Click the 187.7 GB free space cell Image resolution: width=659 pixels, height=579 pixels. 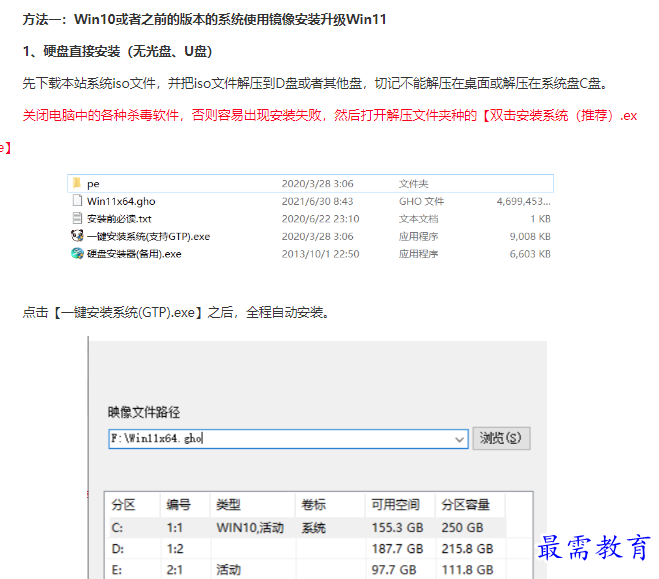(397, 548)
